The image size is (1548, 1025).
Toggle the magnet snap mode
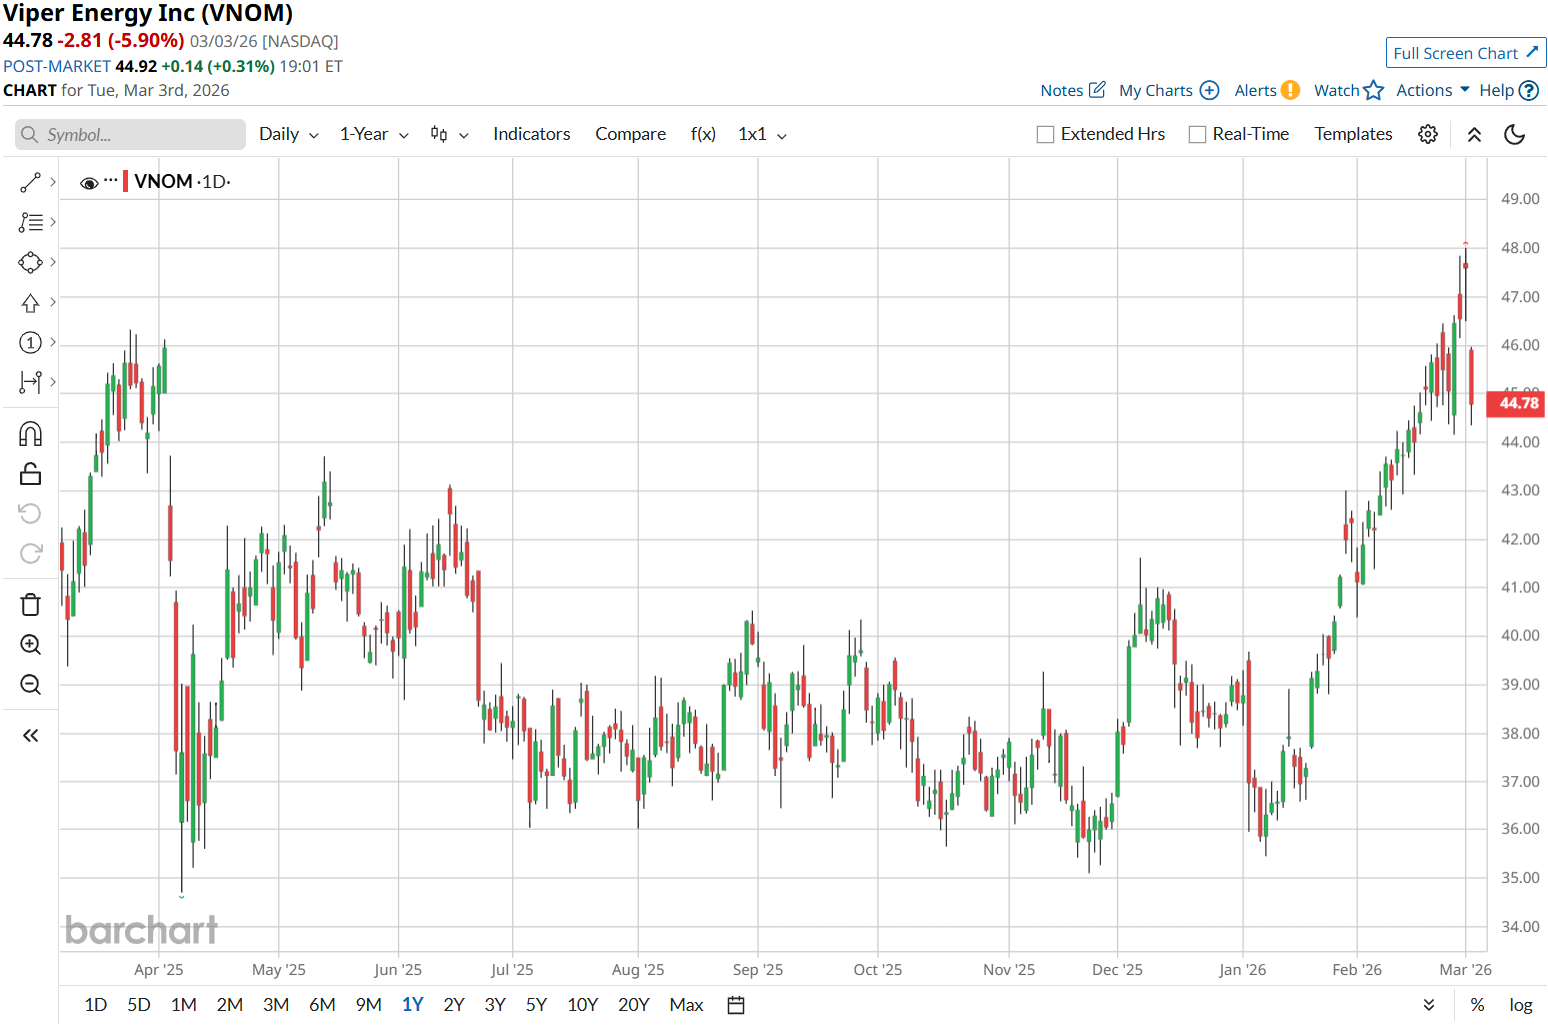click(30, 434)
